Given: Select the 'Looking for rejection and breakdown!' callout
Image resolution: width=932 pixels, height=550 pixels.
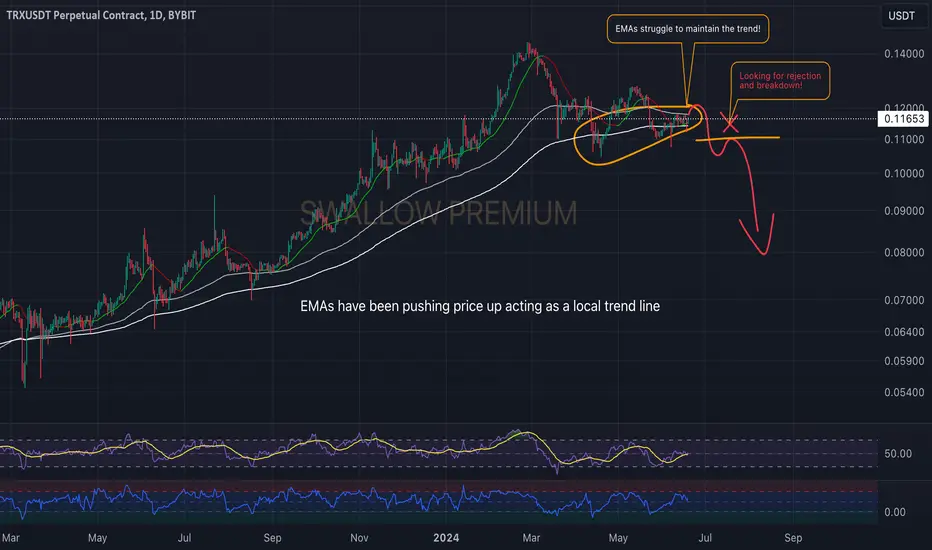Looking at the screenshot, I should (x=780, y=80).
